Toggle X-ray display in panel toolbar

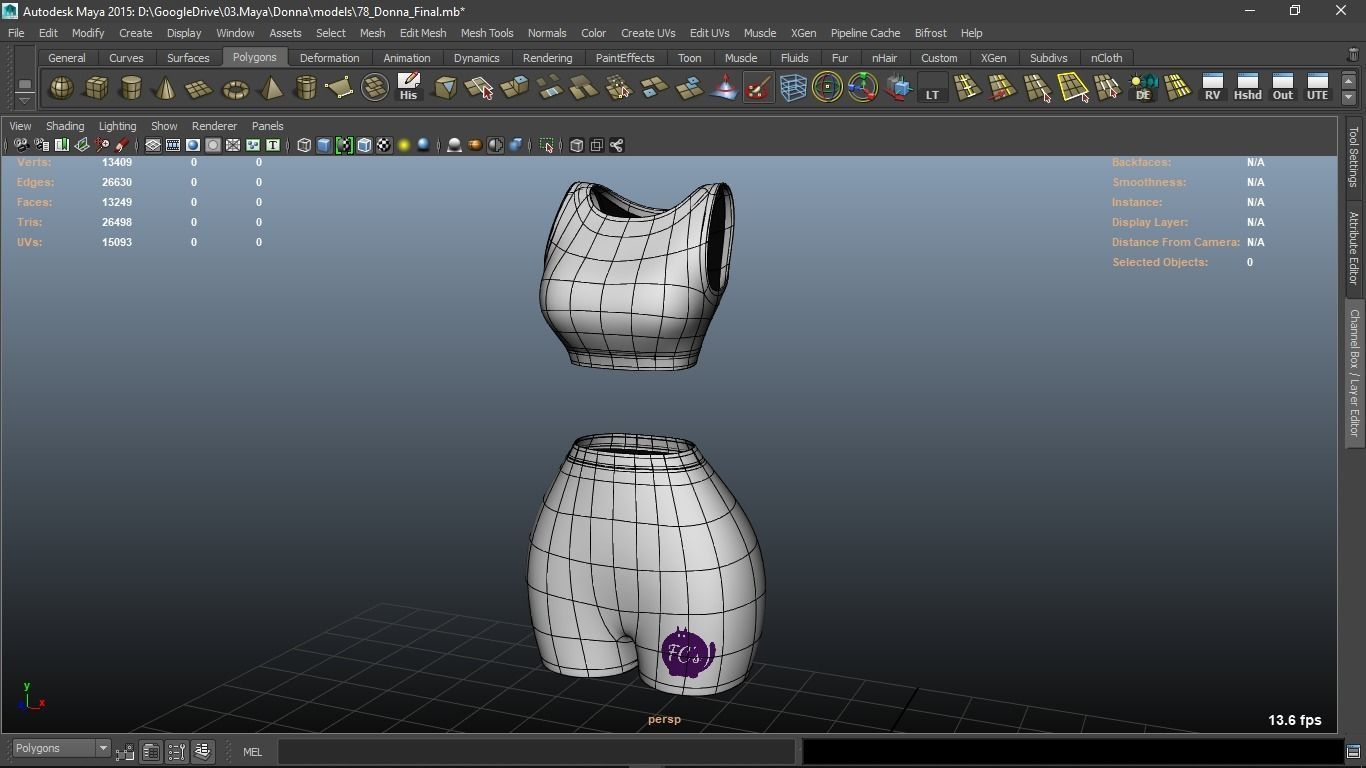pos(576,145)
